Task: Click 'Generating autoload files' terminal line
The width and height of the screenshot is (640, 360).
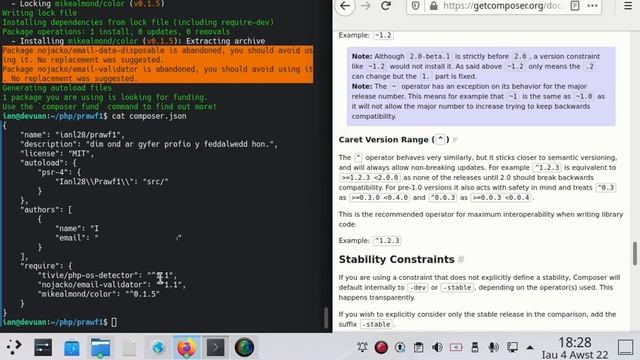Action: tap(57, 88)
